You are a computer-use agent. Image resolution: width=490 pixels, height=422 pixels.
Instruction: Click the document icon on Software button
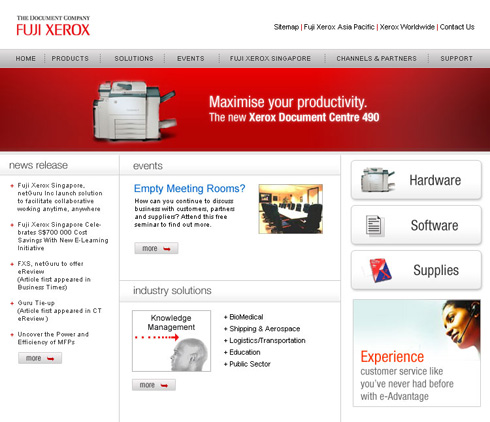(375, 226)
